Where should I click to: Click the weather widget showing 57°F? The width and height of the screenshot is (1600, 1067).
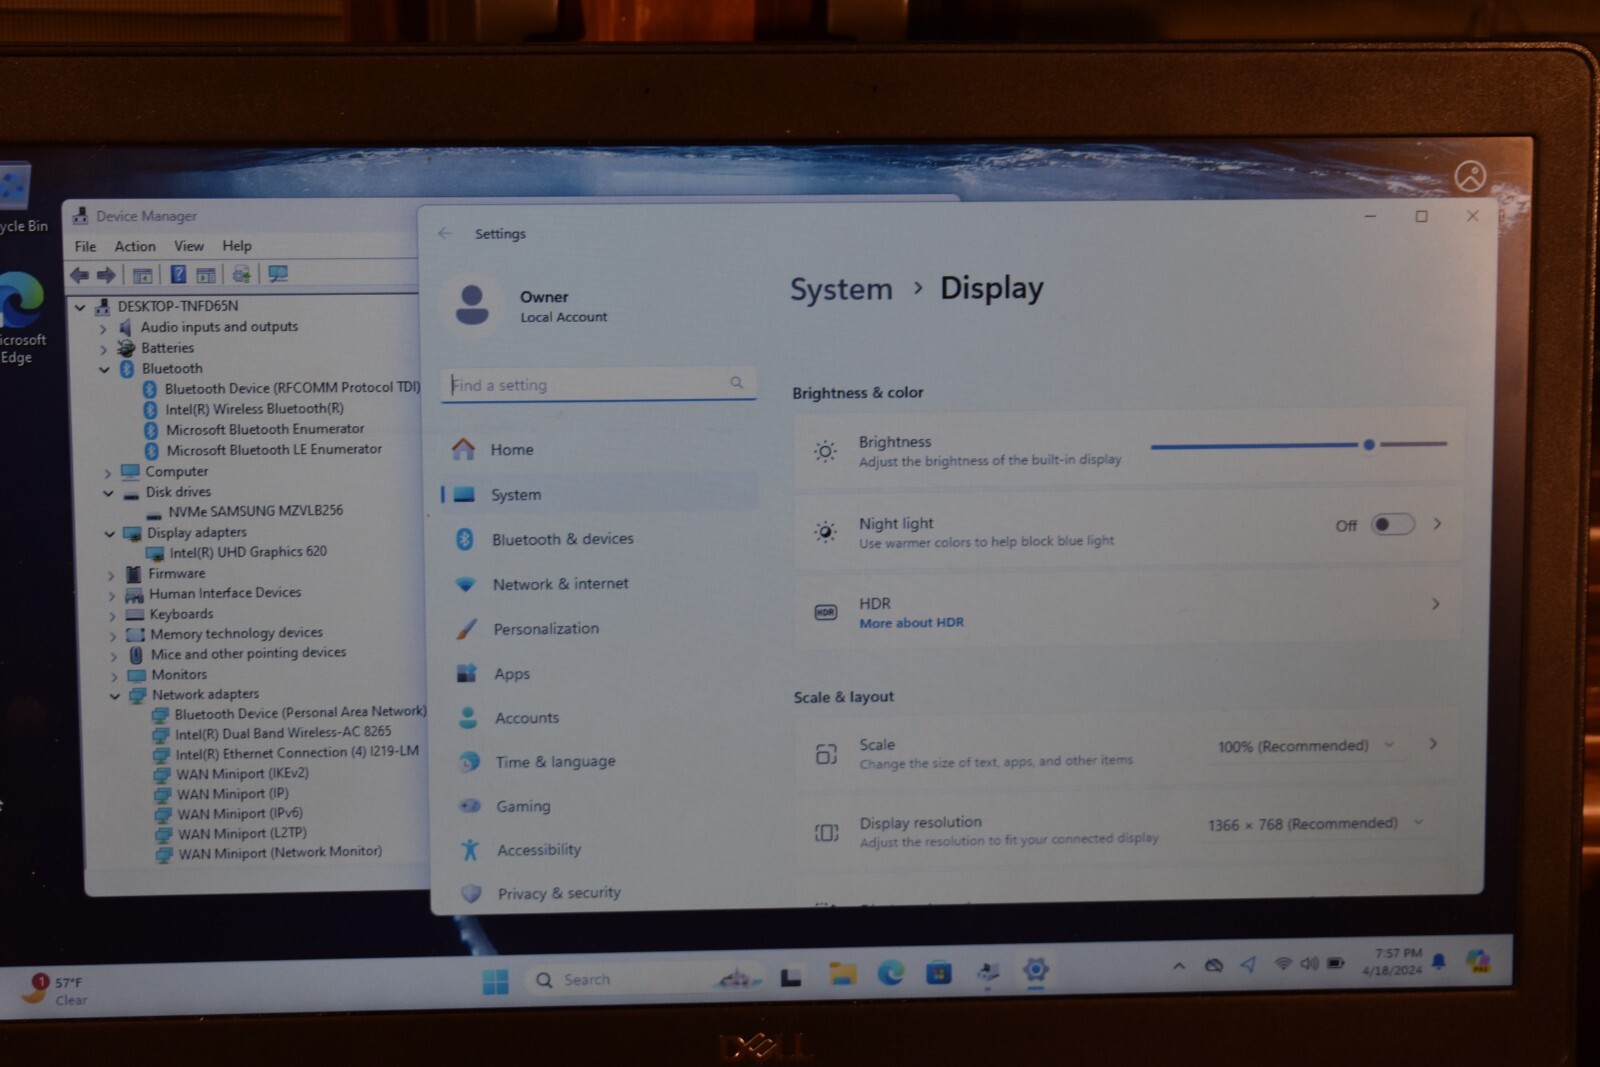(57, 991)
